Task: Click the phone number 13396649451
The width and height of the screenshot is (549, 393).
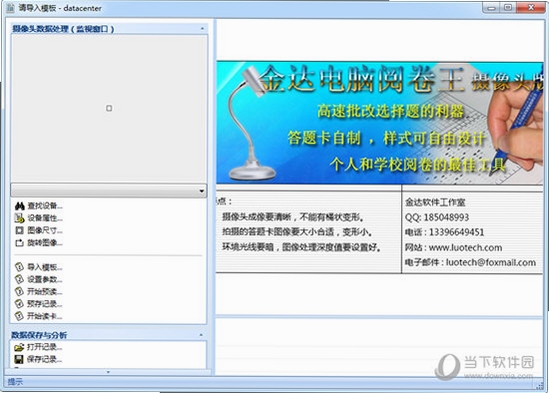Action: pyautogui.click(x=457, y=232)
